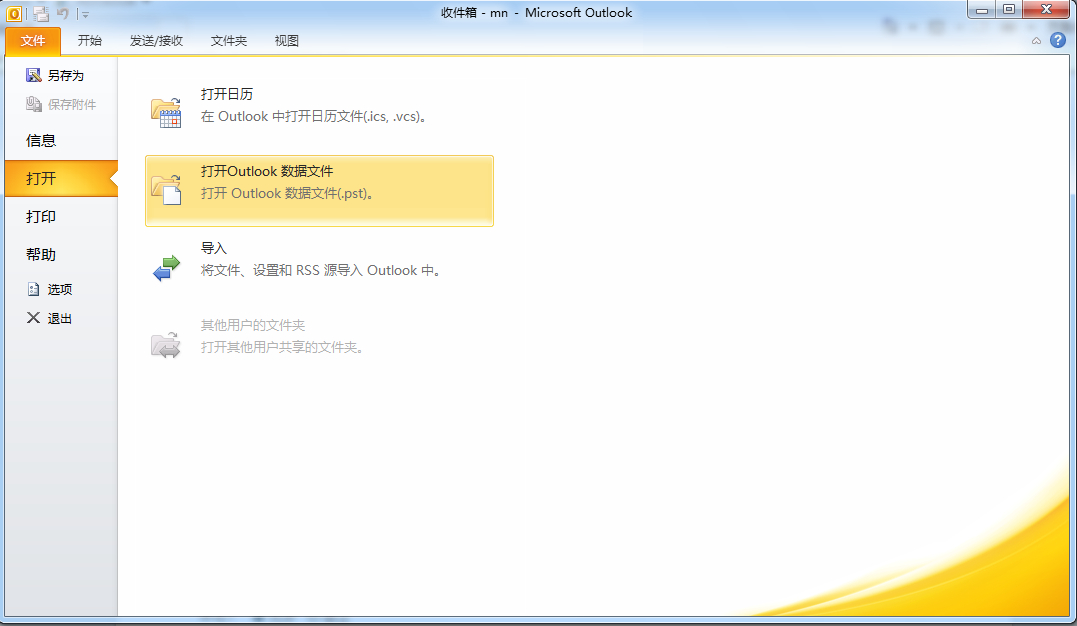Select the highlighted 打开 backstage section
Viewport: 1077px width, 626px height.
[61, 179]
